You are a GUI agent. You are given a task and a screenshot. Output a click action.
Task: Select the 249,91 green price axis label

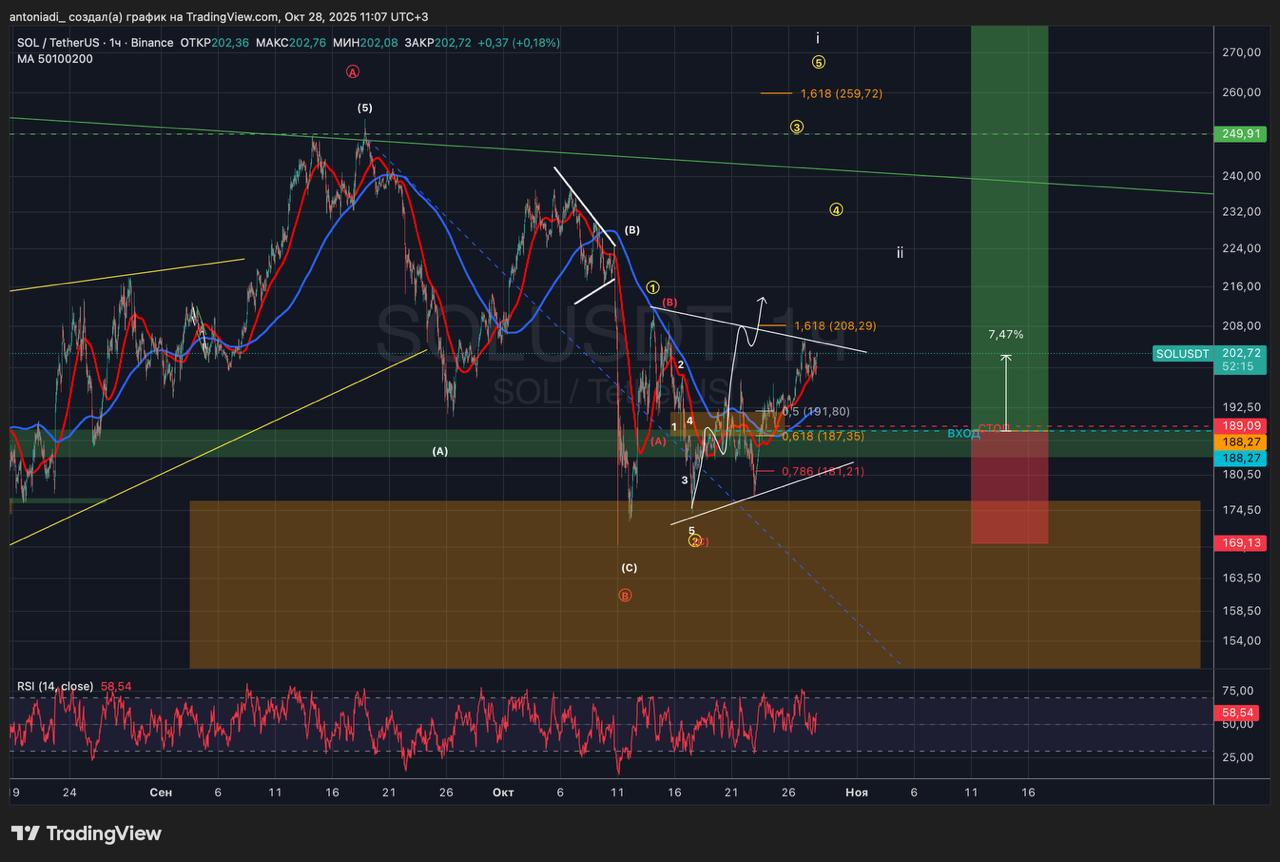pyautogui.click(x=1239, y=134)
